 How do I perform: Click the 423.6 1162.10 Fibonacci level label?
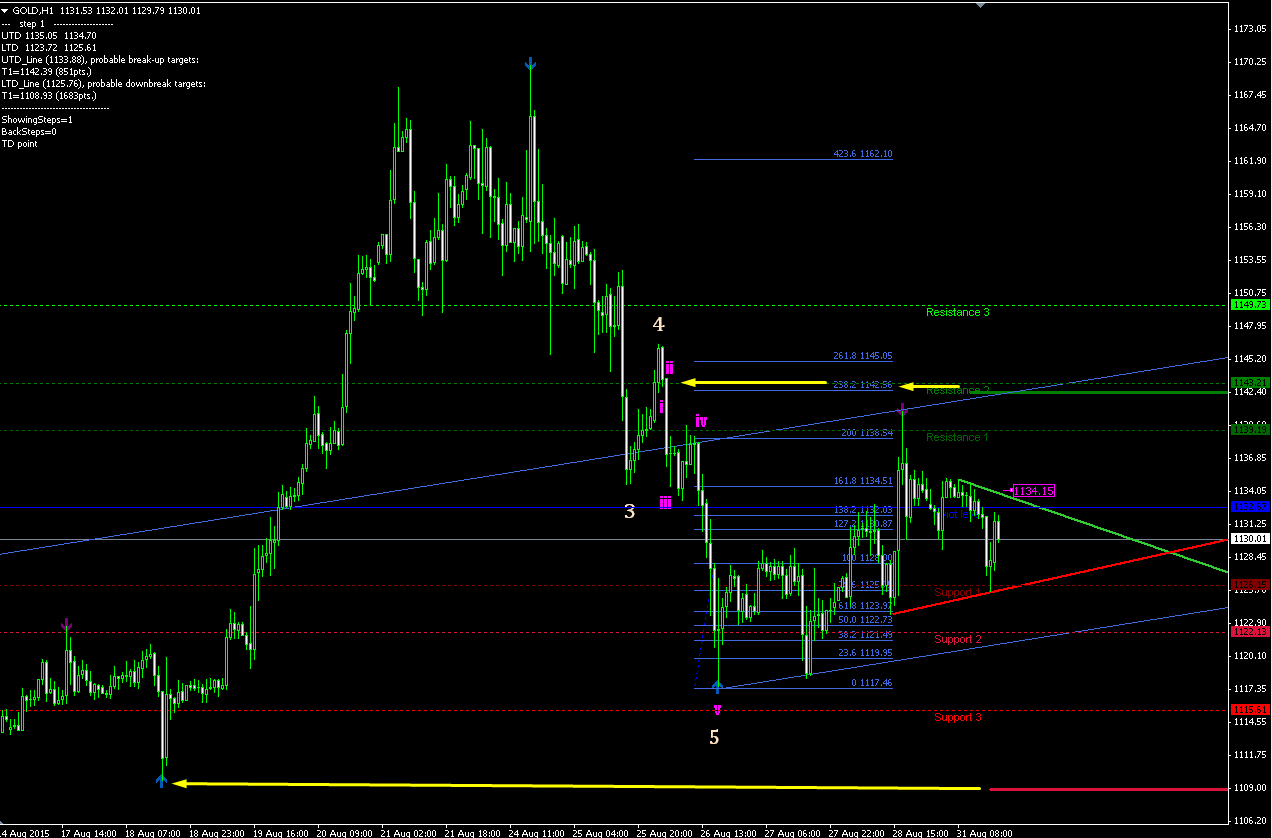pyautogui.click(x=862, y=154)
